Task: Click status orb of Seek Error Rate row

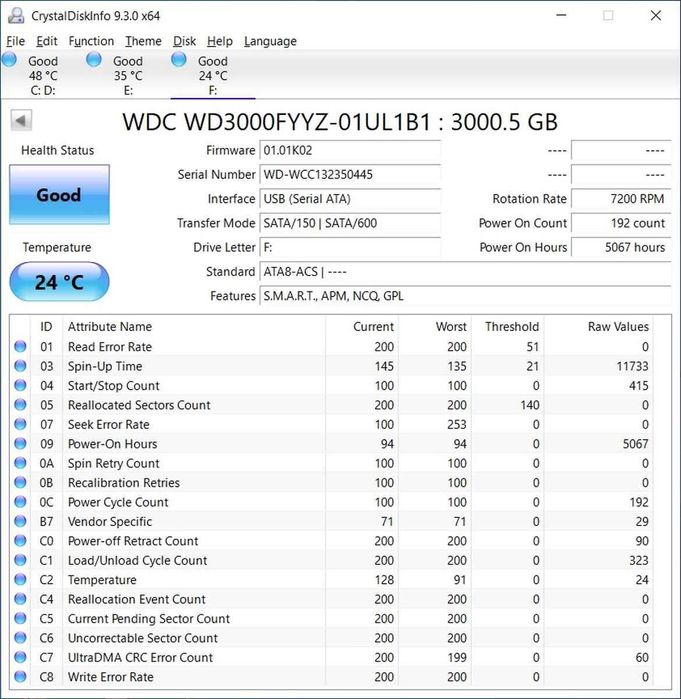Action: pos(20,424)
